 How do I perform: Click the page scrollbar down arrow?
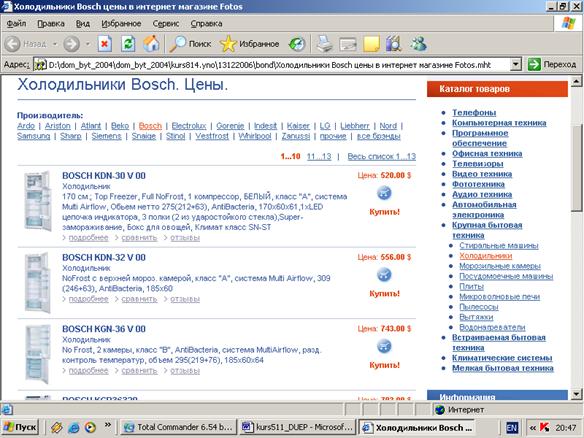576,394
